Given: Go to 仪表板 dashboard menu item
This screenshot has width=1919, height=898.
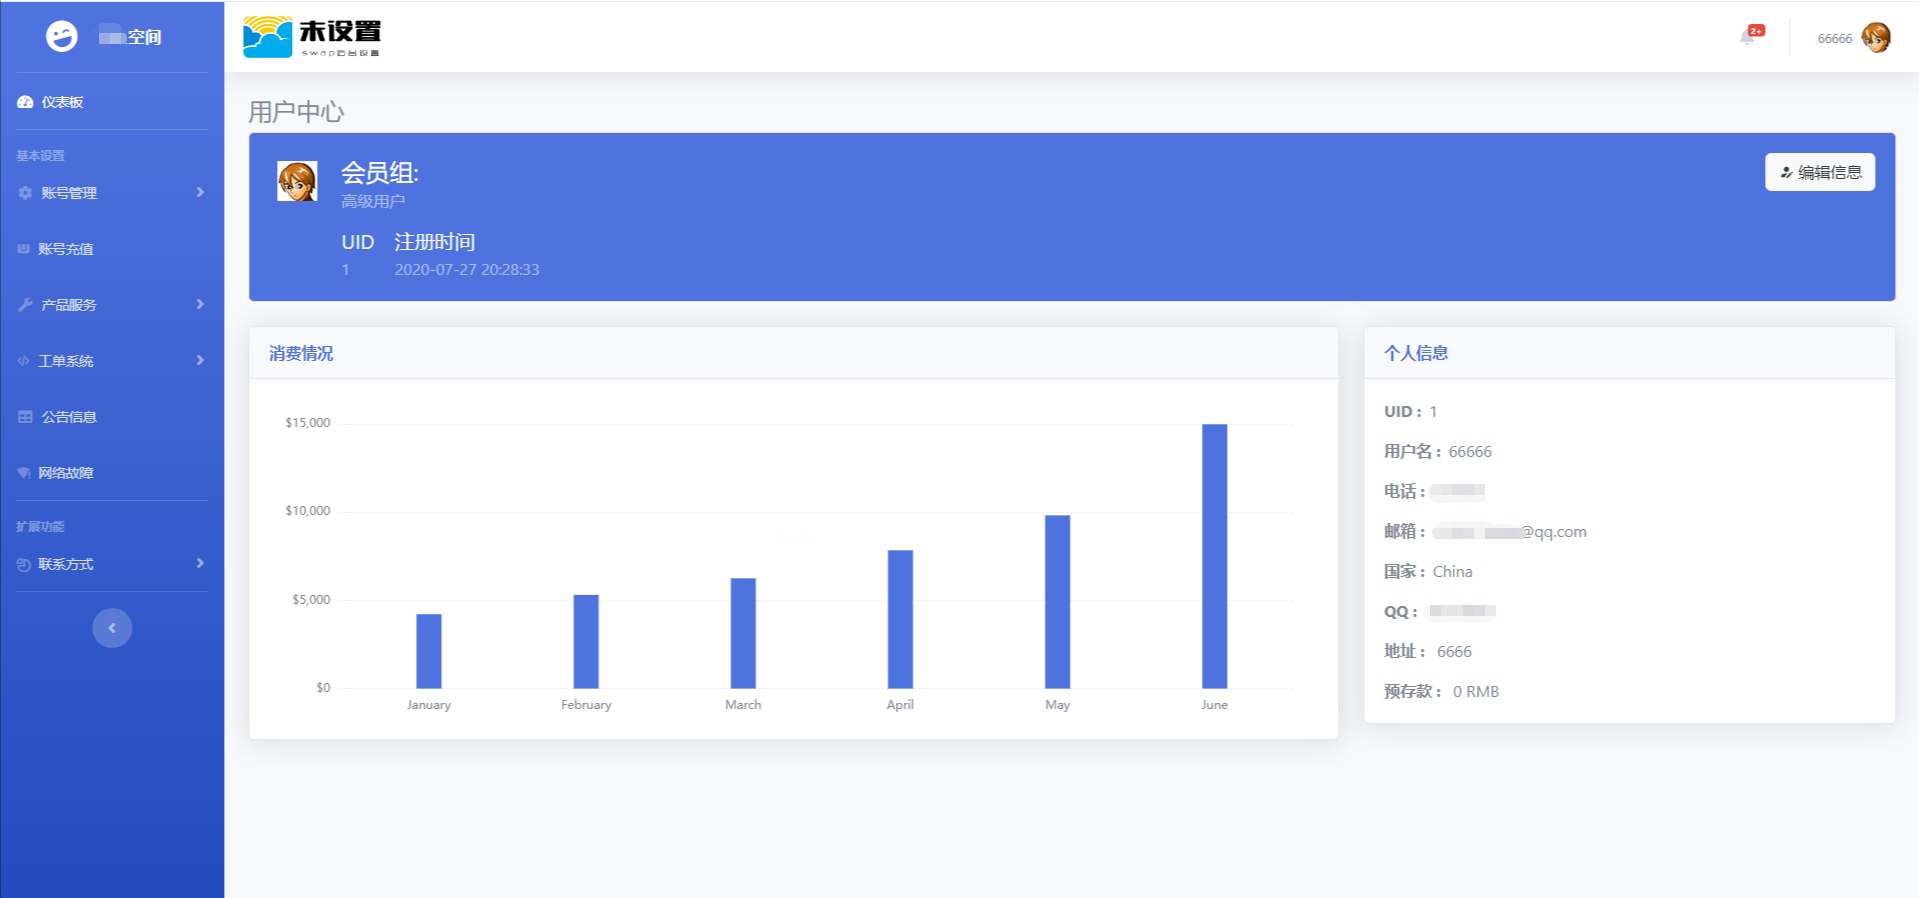Looking at the screenshot, I should (62, 102).
